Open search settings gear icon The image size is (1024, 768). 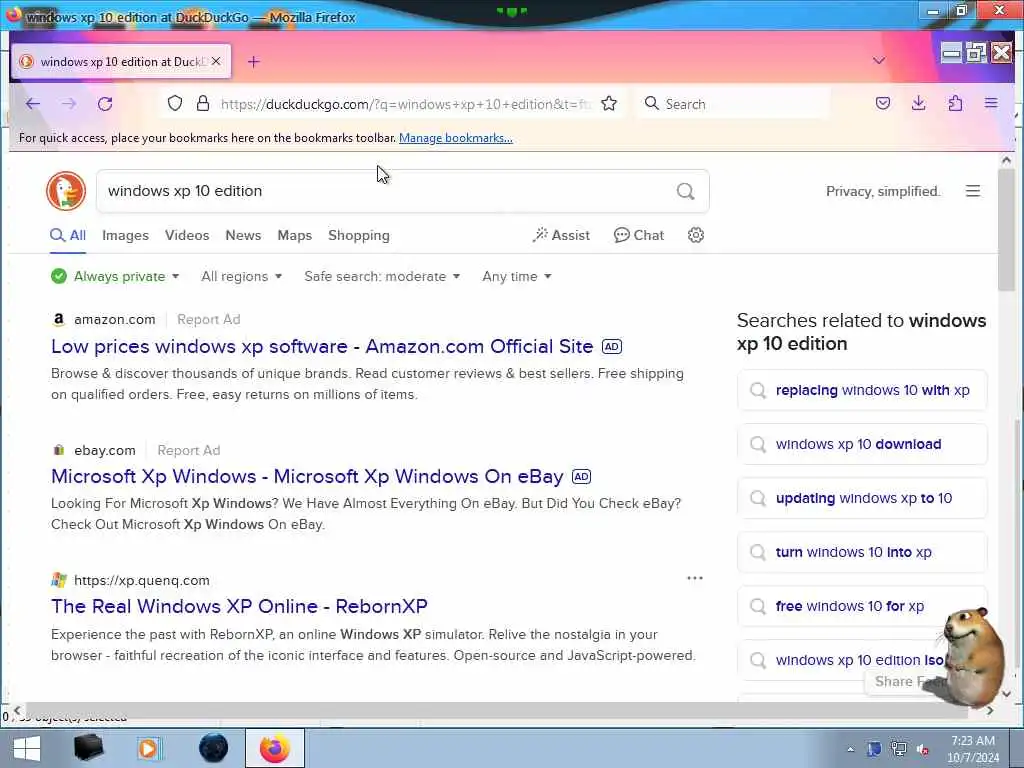point(696,235)
